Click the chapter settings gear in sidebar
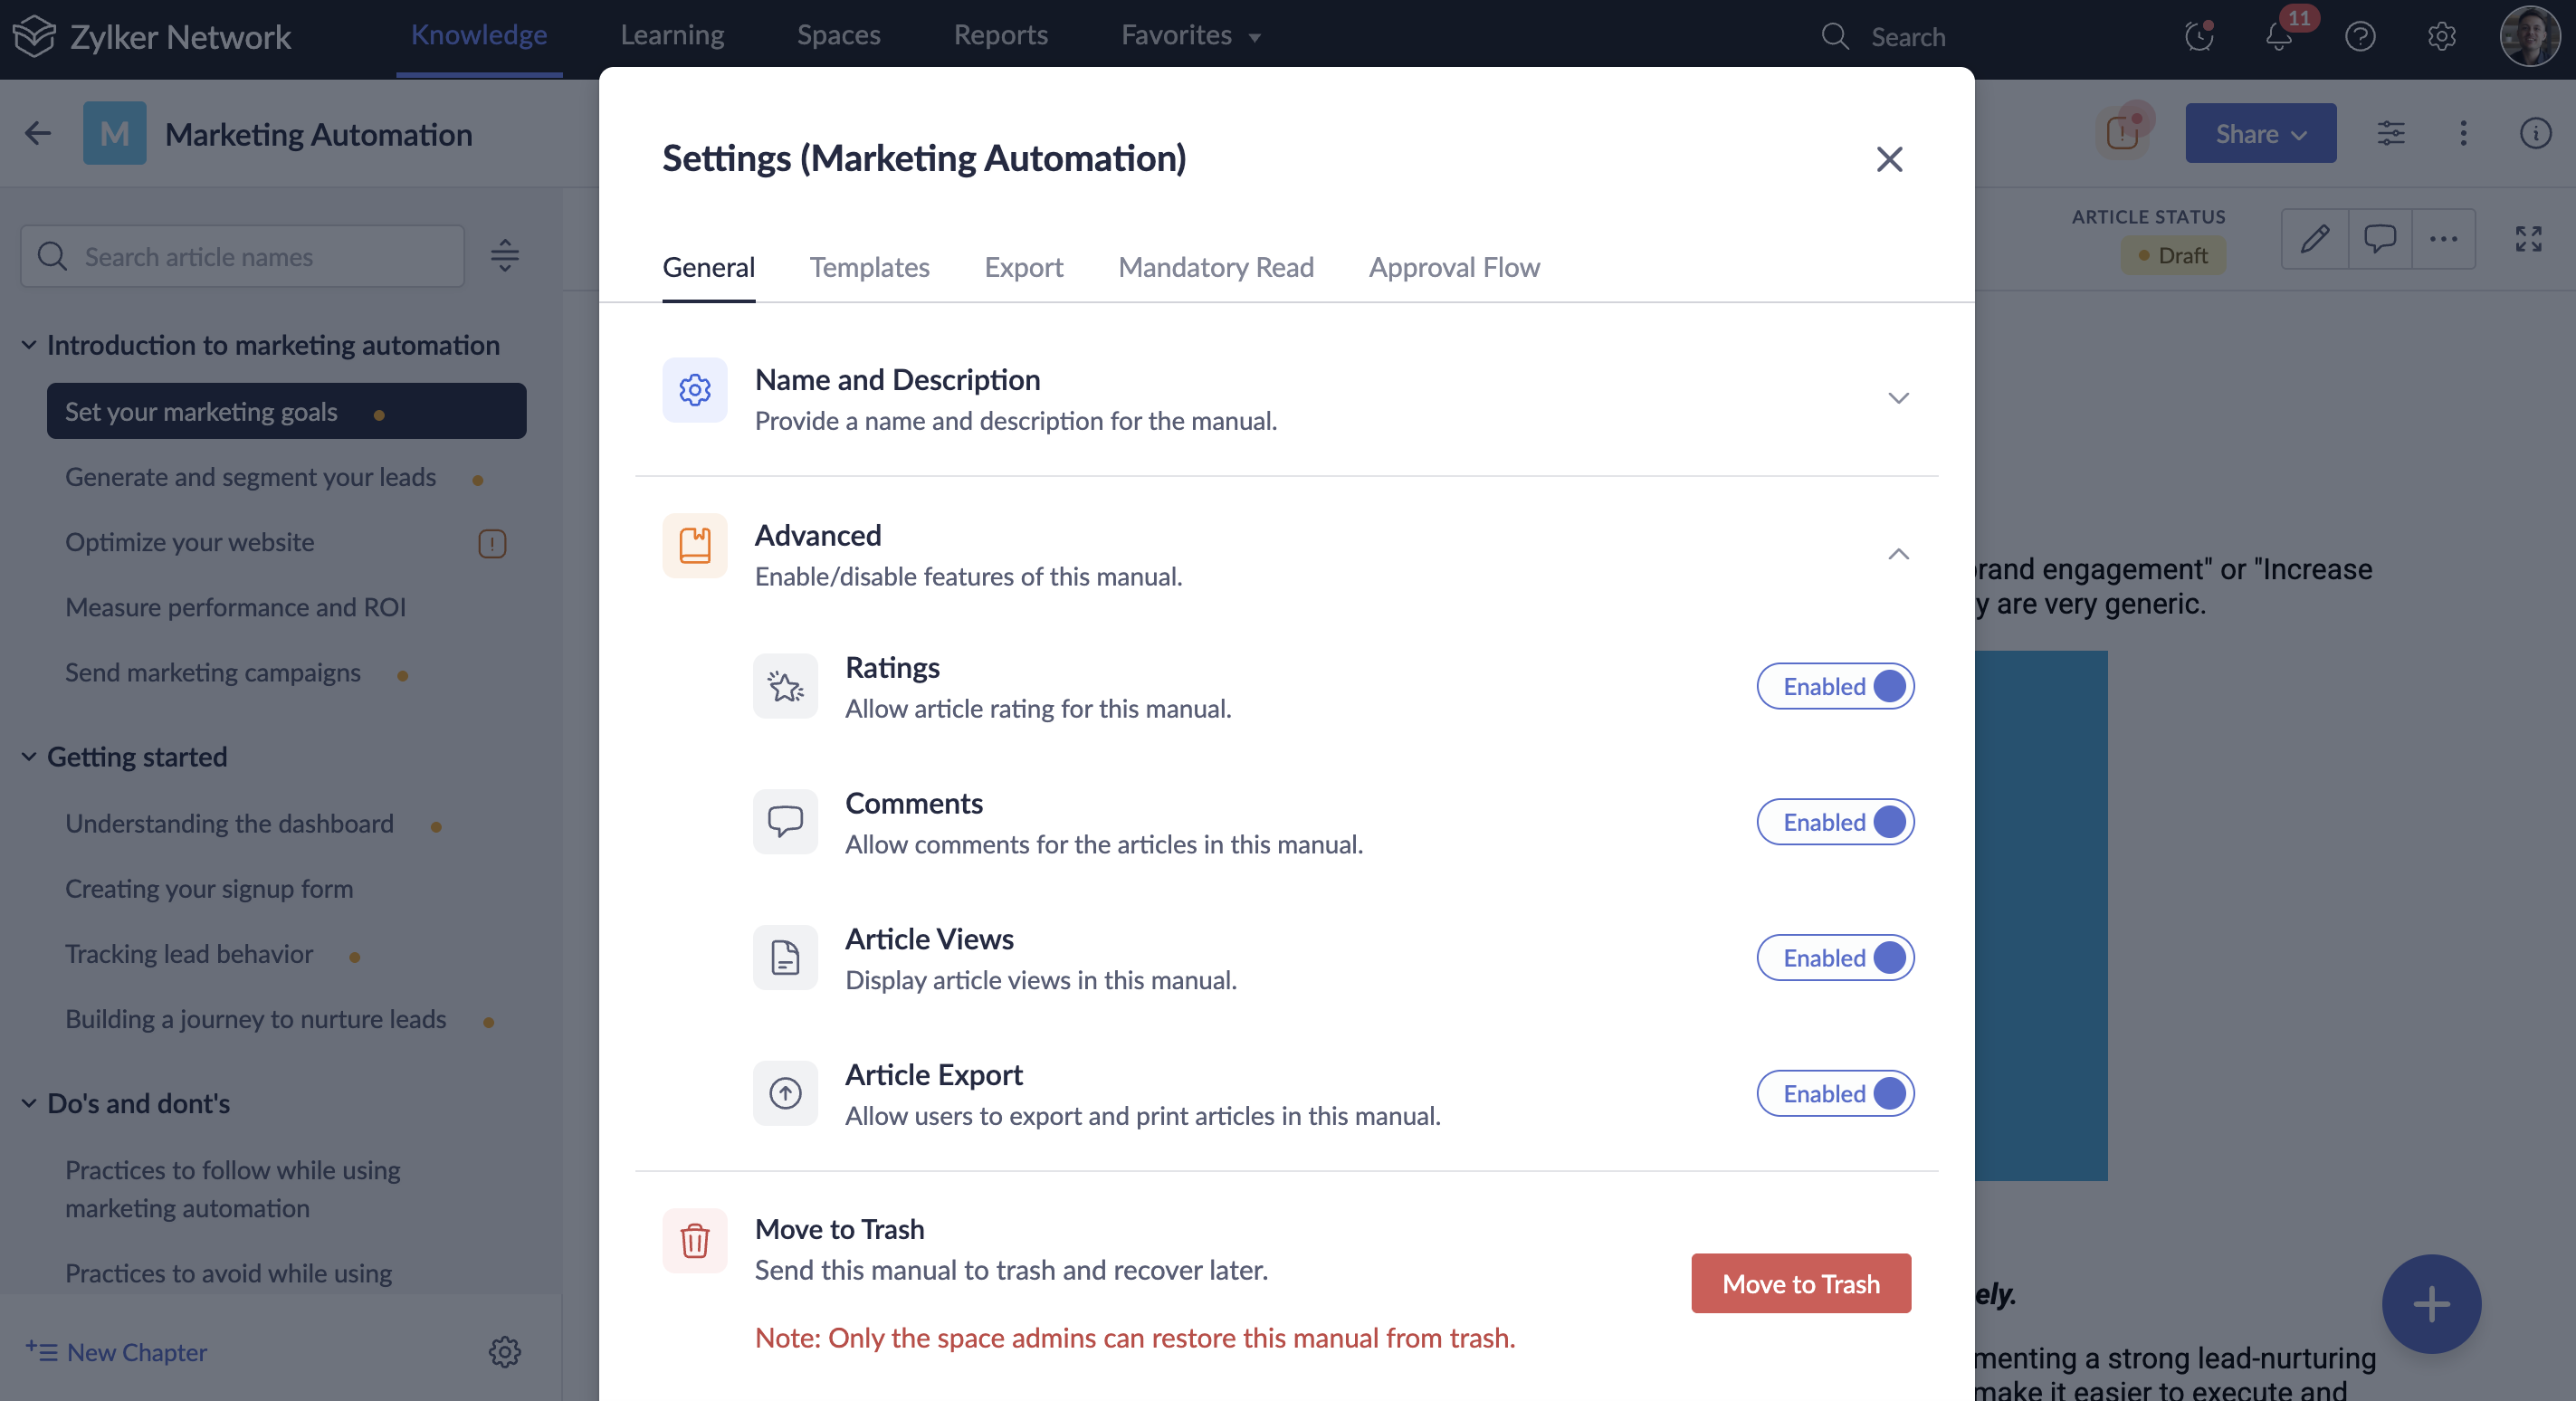This screenshot has width=2576, height=1401. click(504, 1352)
